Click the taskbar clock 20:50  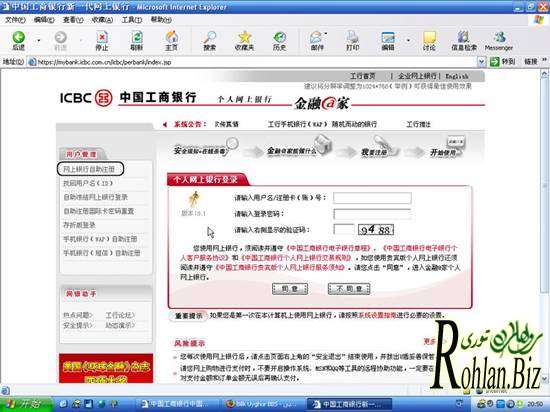click(535, 404)
